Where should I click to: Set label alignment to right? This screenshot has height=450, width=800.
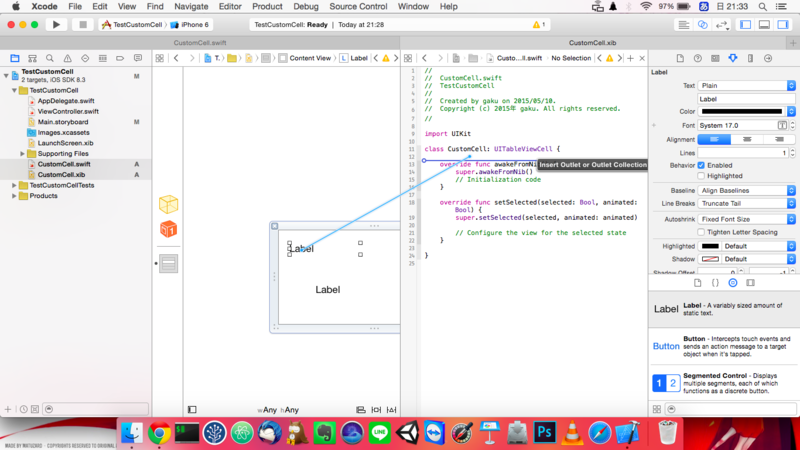[x=779, y=139]
